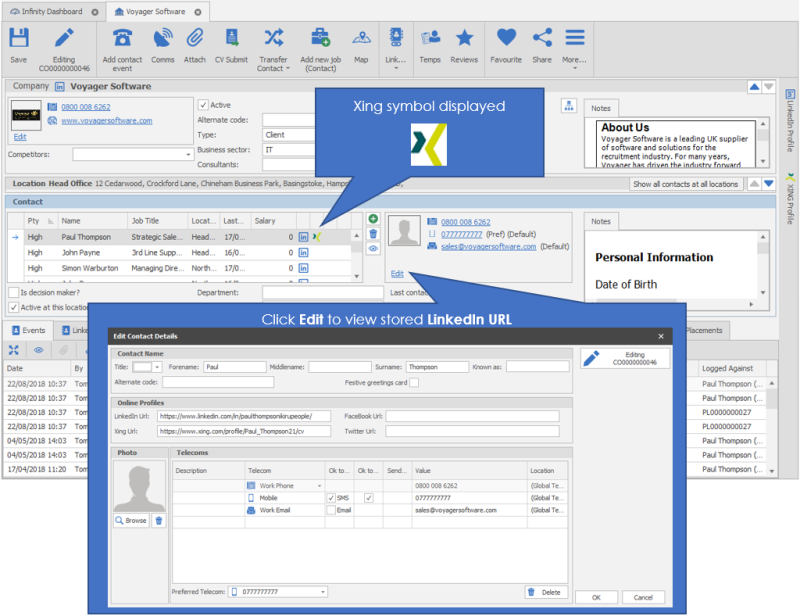
Task: Open LinkedIn icon on Paul Thompson's row
Action: pyautogui.click(x=303, y=237)
